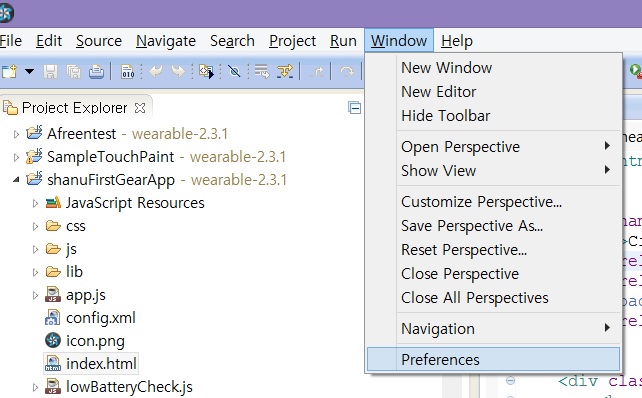Screen dimensions: 642x398
Task: Select the lib folder row
Action: coord(64,272)
